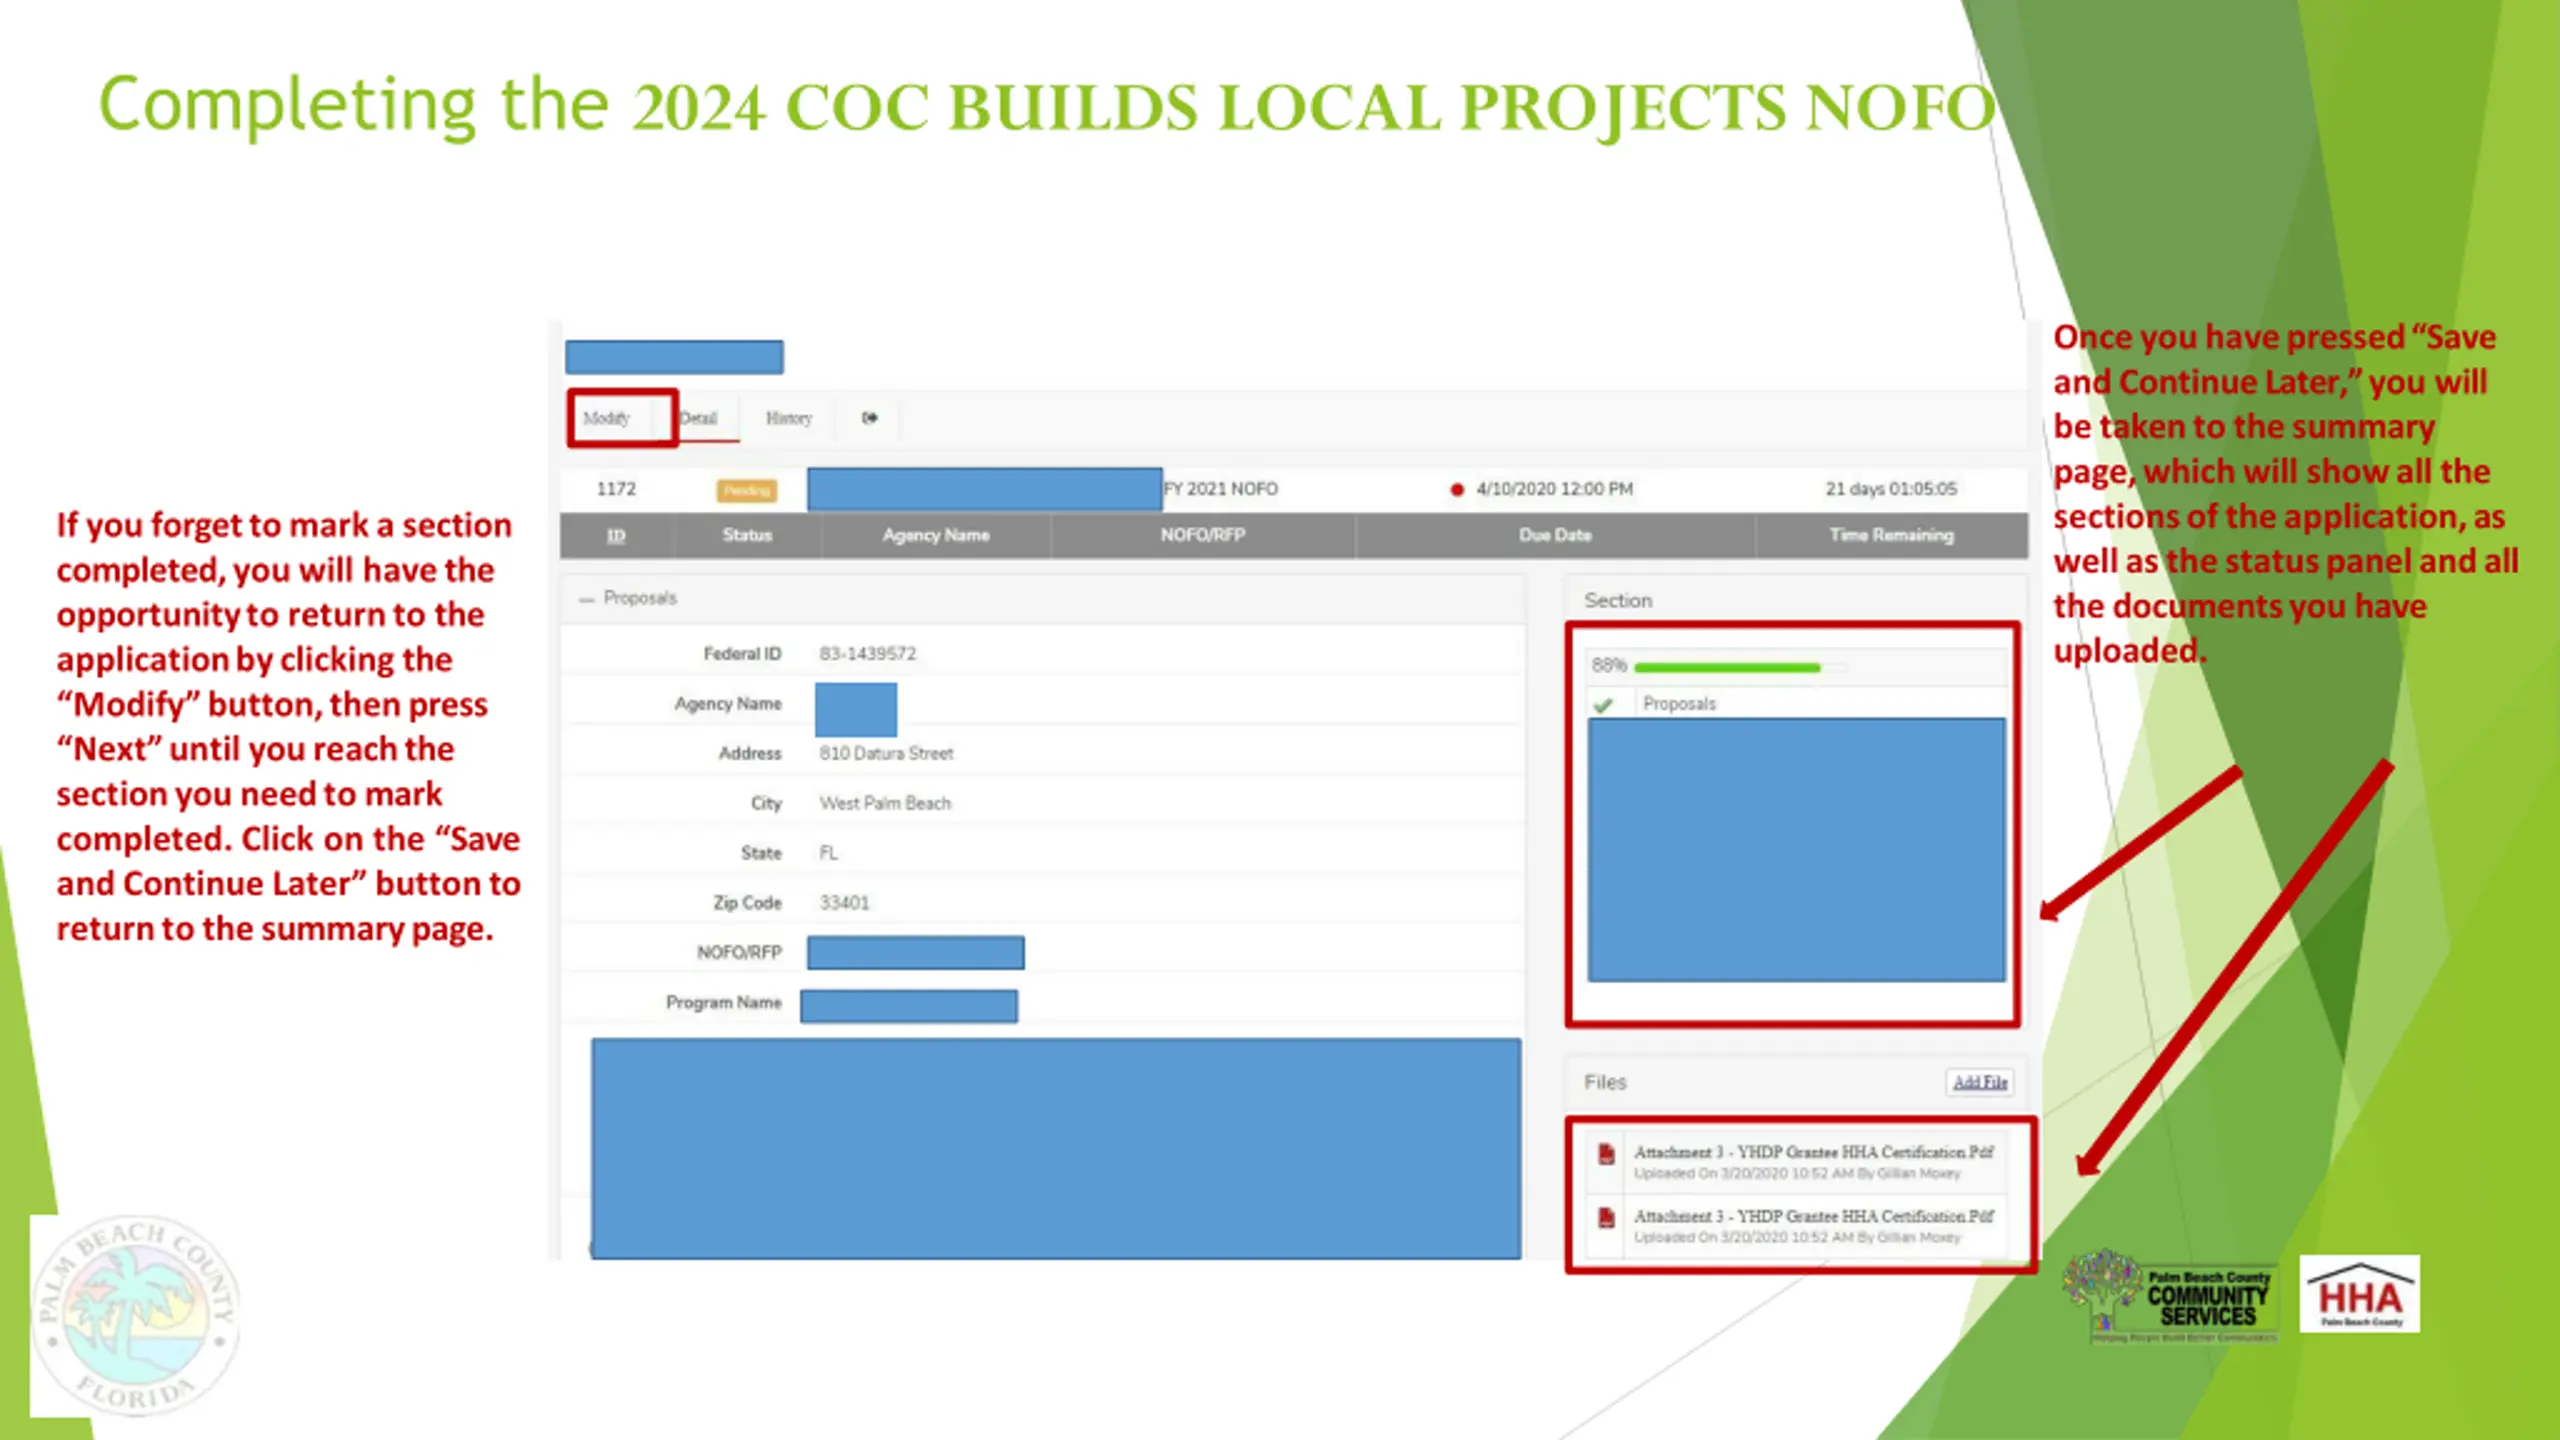Click the Time Remaining column header
Screen dimensions: 2560x1440
coord(1891,535)
